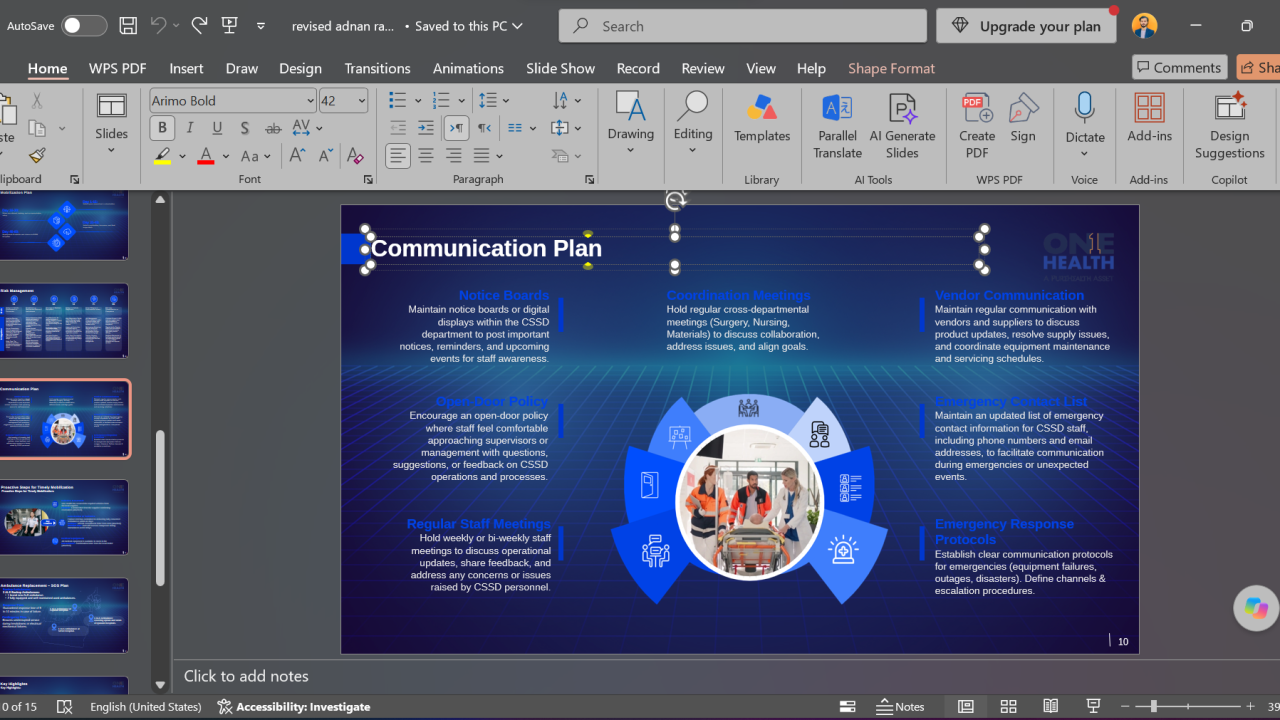Open Design Suggestions Copilot
Image resolution: width=1280 pixels, height=720 pixels.
(x=1229, y=126)
